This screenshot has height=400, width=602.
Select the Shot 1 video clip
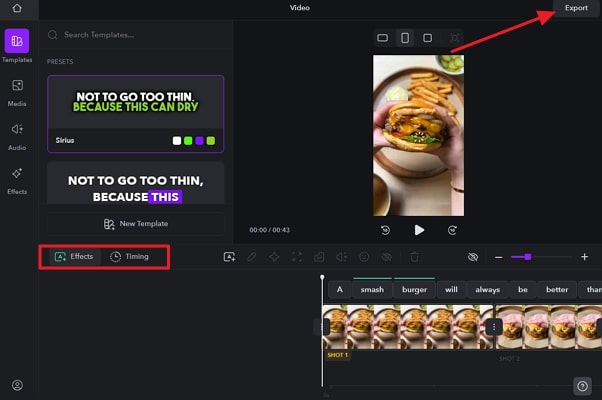pos(407,327)
